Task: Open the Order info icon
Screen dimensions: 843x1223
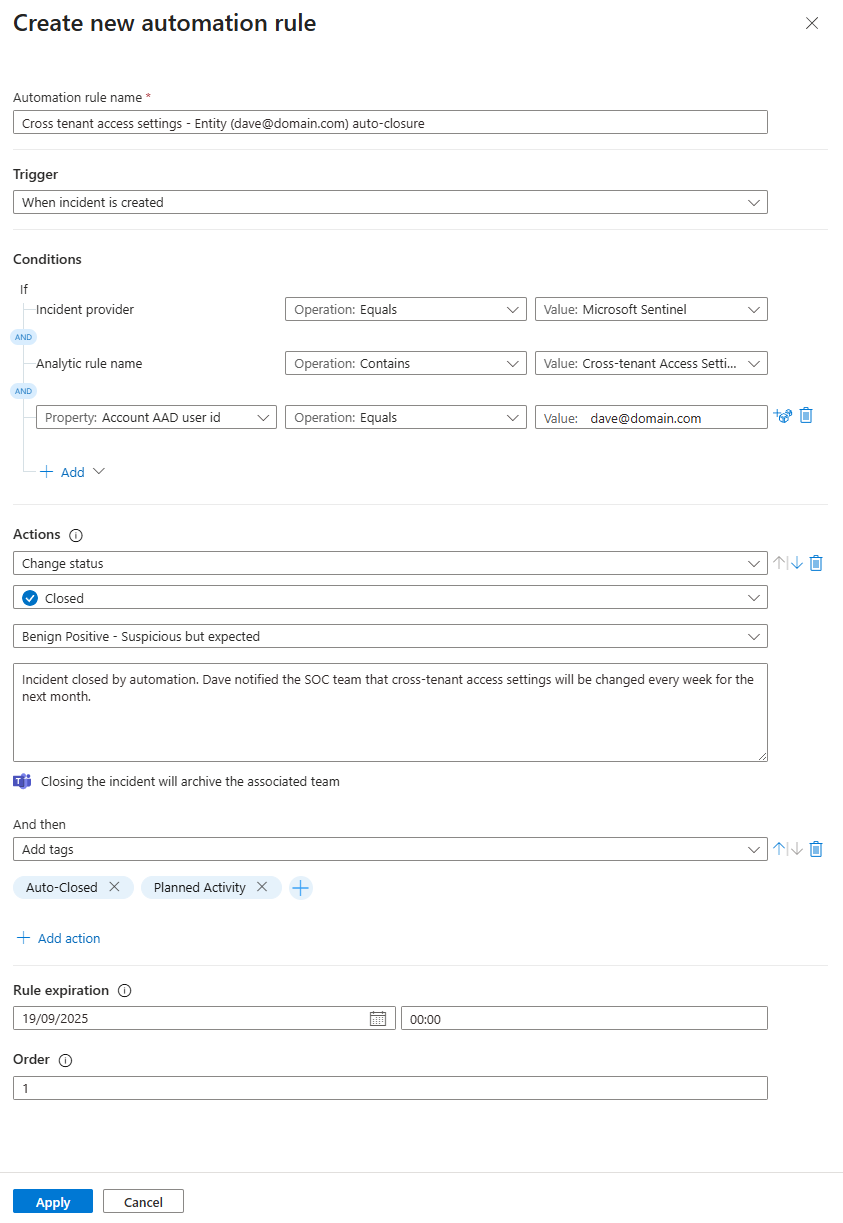Action: point(66,1061)
